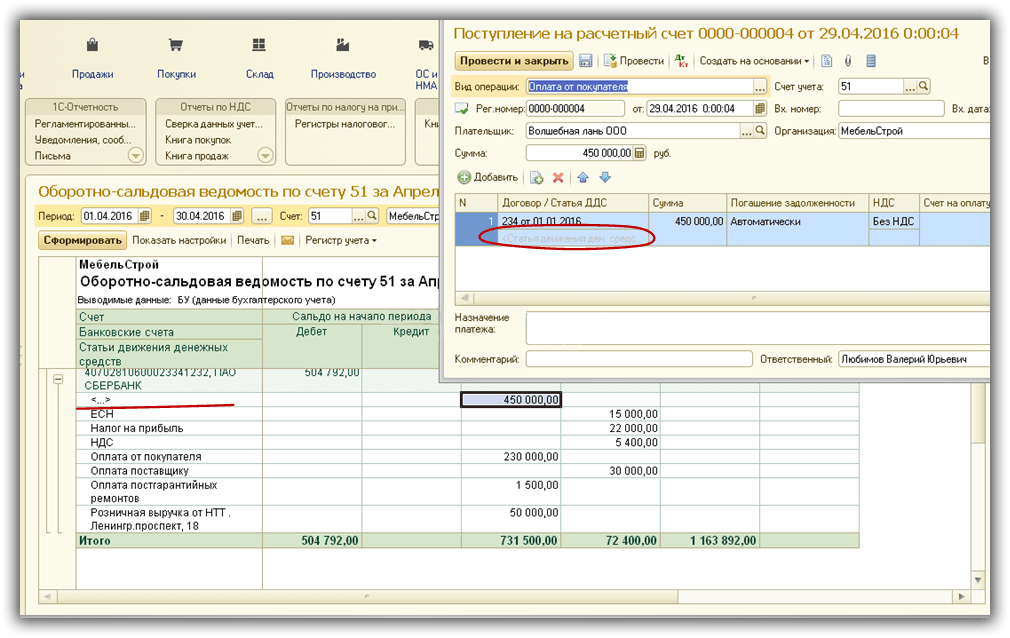Click the Склад warehouse icon

259,46
